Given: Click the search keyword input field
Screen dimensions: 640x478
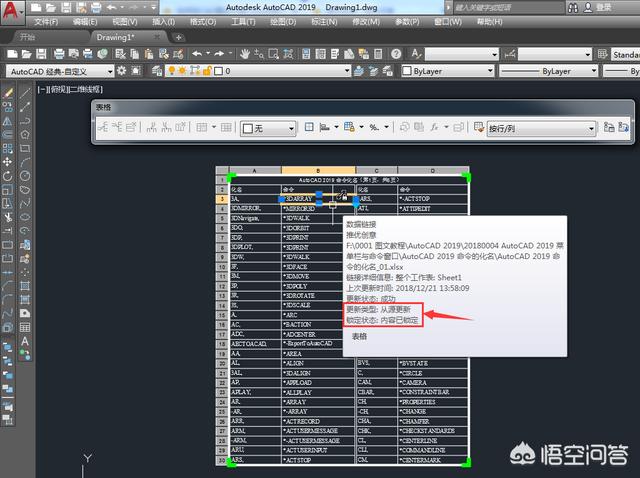Looking at the screenshot, I should tap(507, 7).
